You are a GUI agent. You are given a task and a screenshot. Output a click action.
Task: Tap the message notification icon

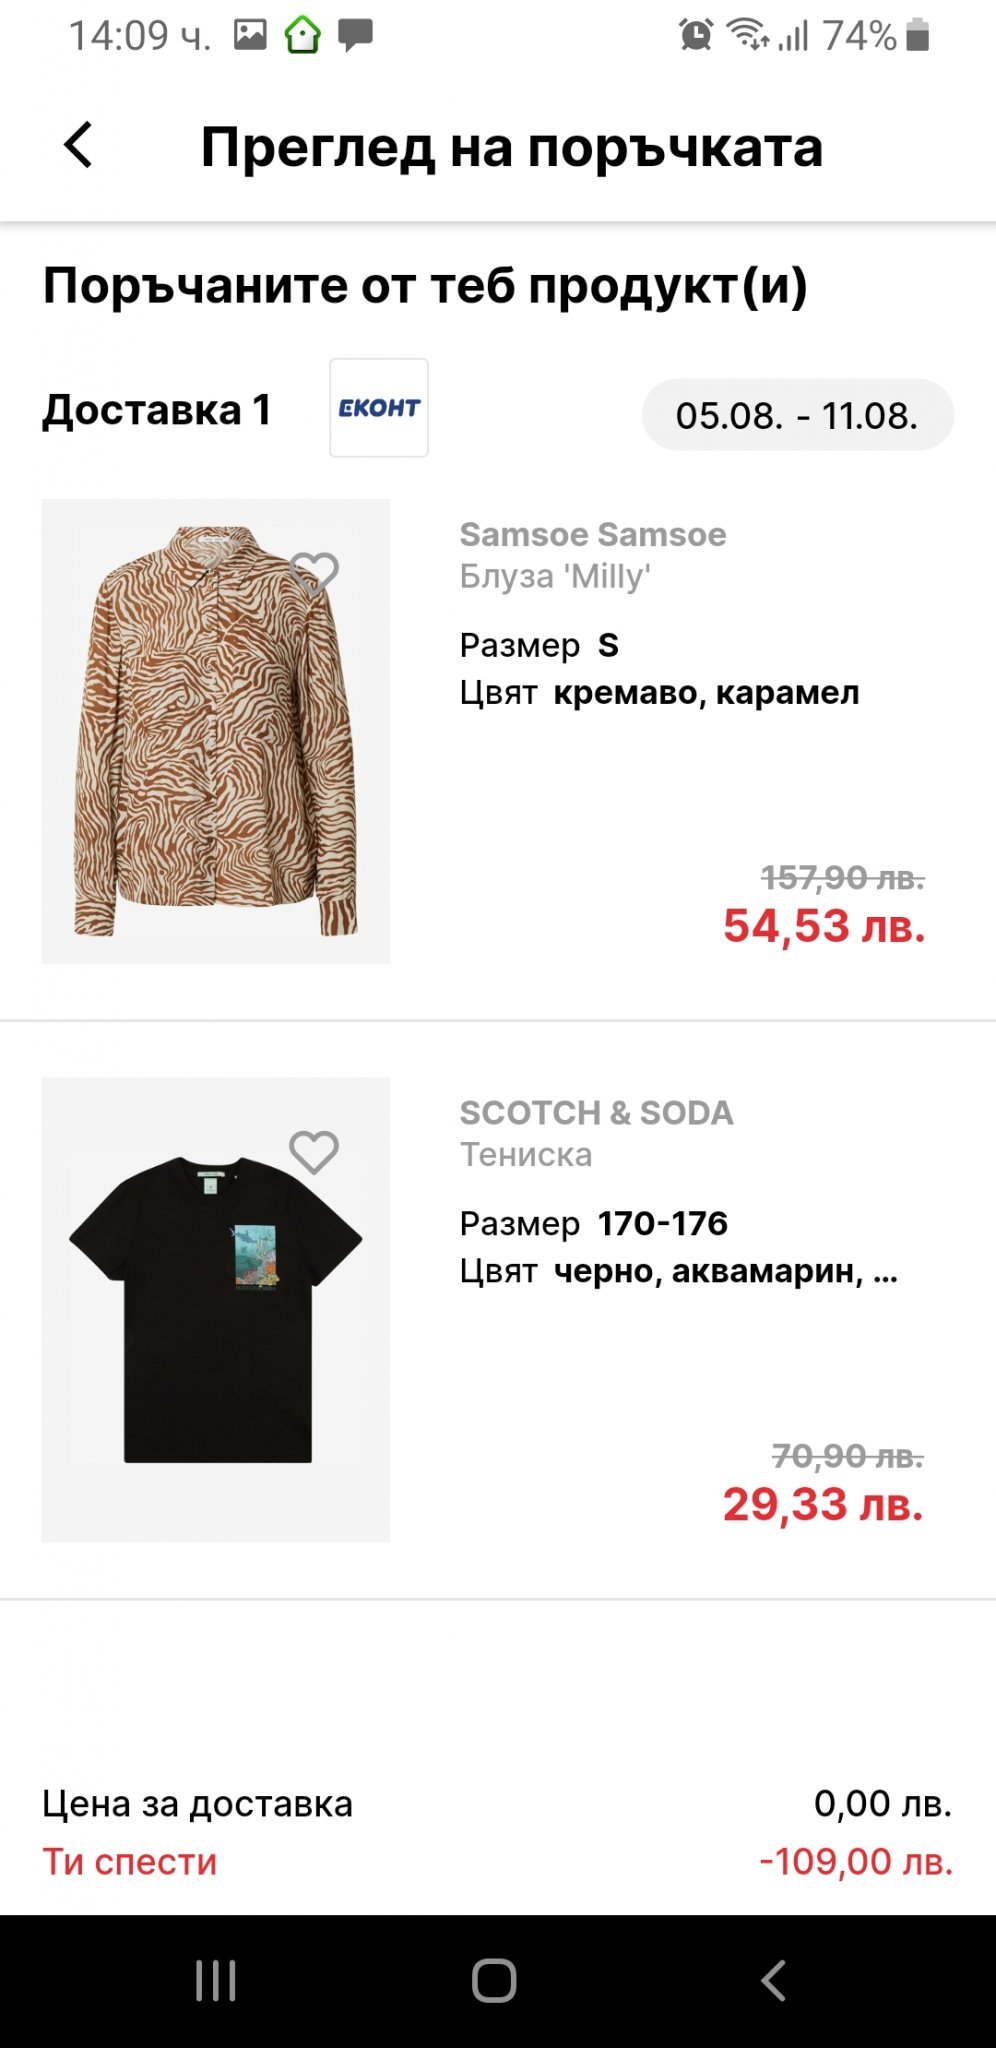(355, 36)
